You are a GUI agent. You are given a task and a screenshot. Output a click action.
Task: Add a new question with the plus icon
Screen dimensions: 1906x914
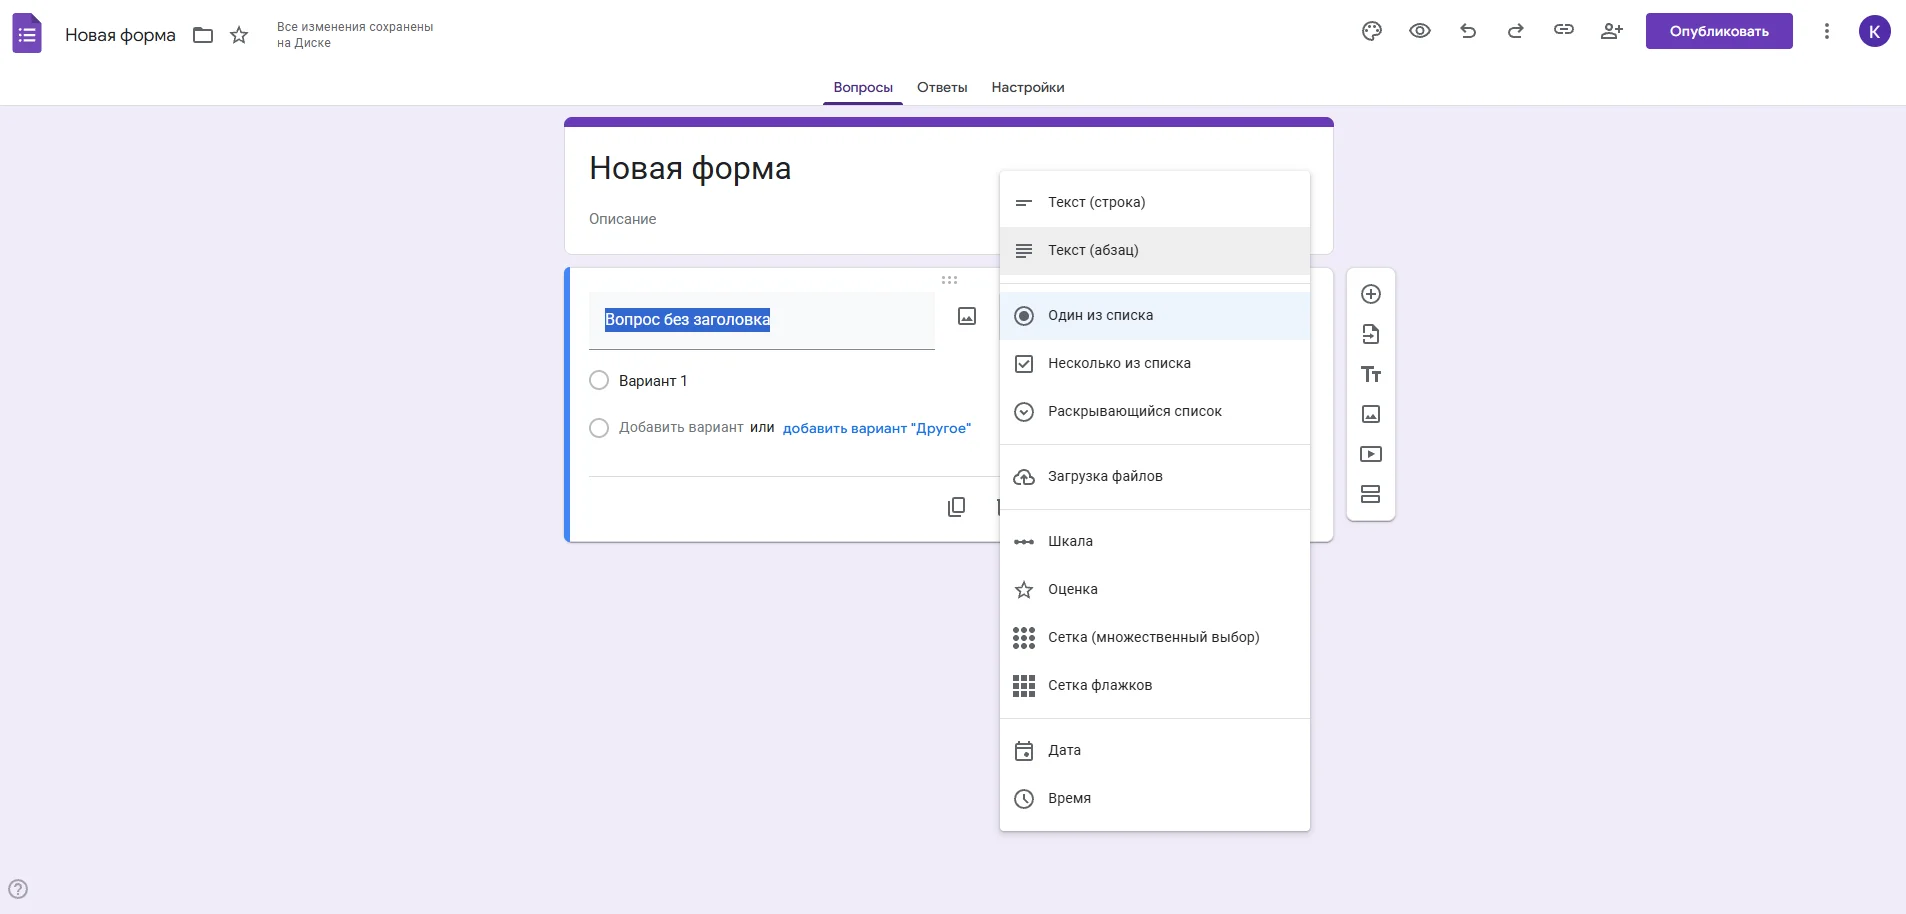(x=1371, y=294)
